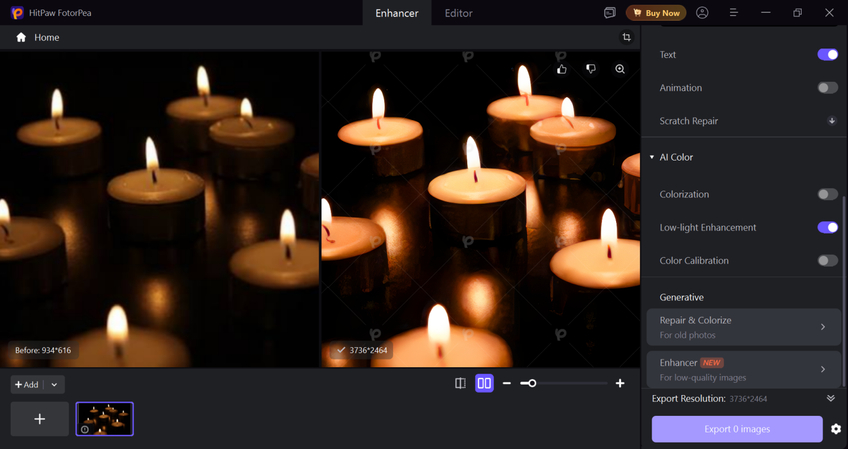This screenshot has height=449, width=848.
Task: Open the crop tool icon
Action: pyautogui.click(x=626, y=37)
